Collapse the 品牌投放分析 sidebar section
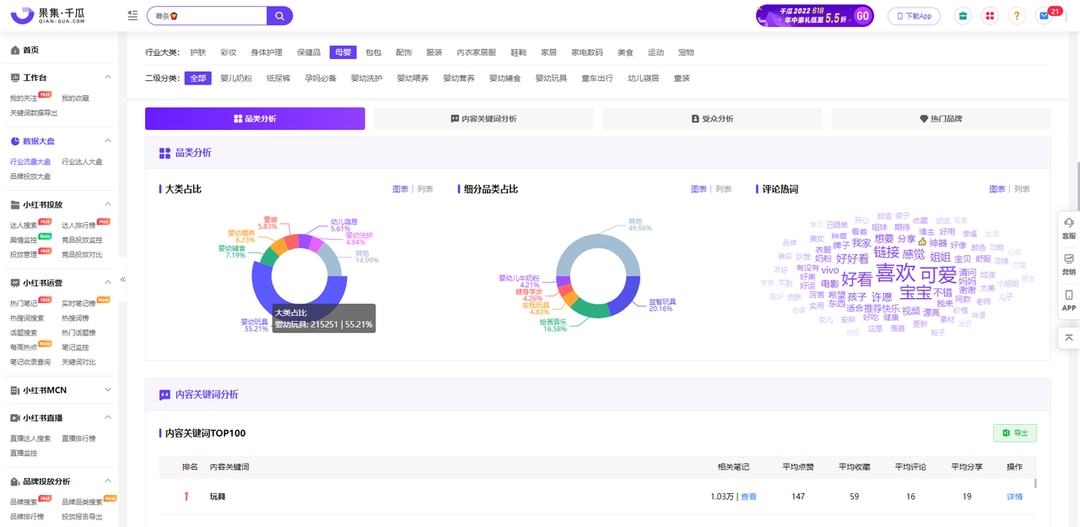The width and height of the screenshot is (1080, 527). (x=108, y=481)
